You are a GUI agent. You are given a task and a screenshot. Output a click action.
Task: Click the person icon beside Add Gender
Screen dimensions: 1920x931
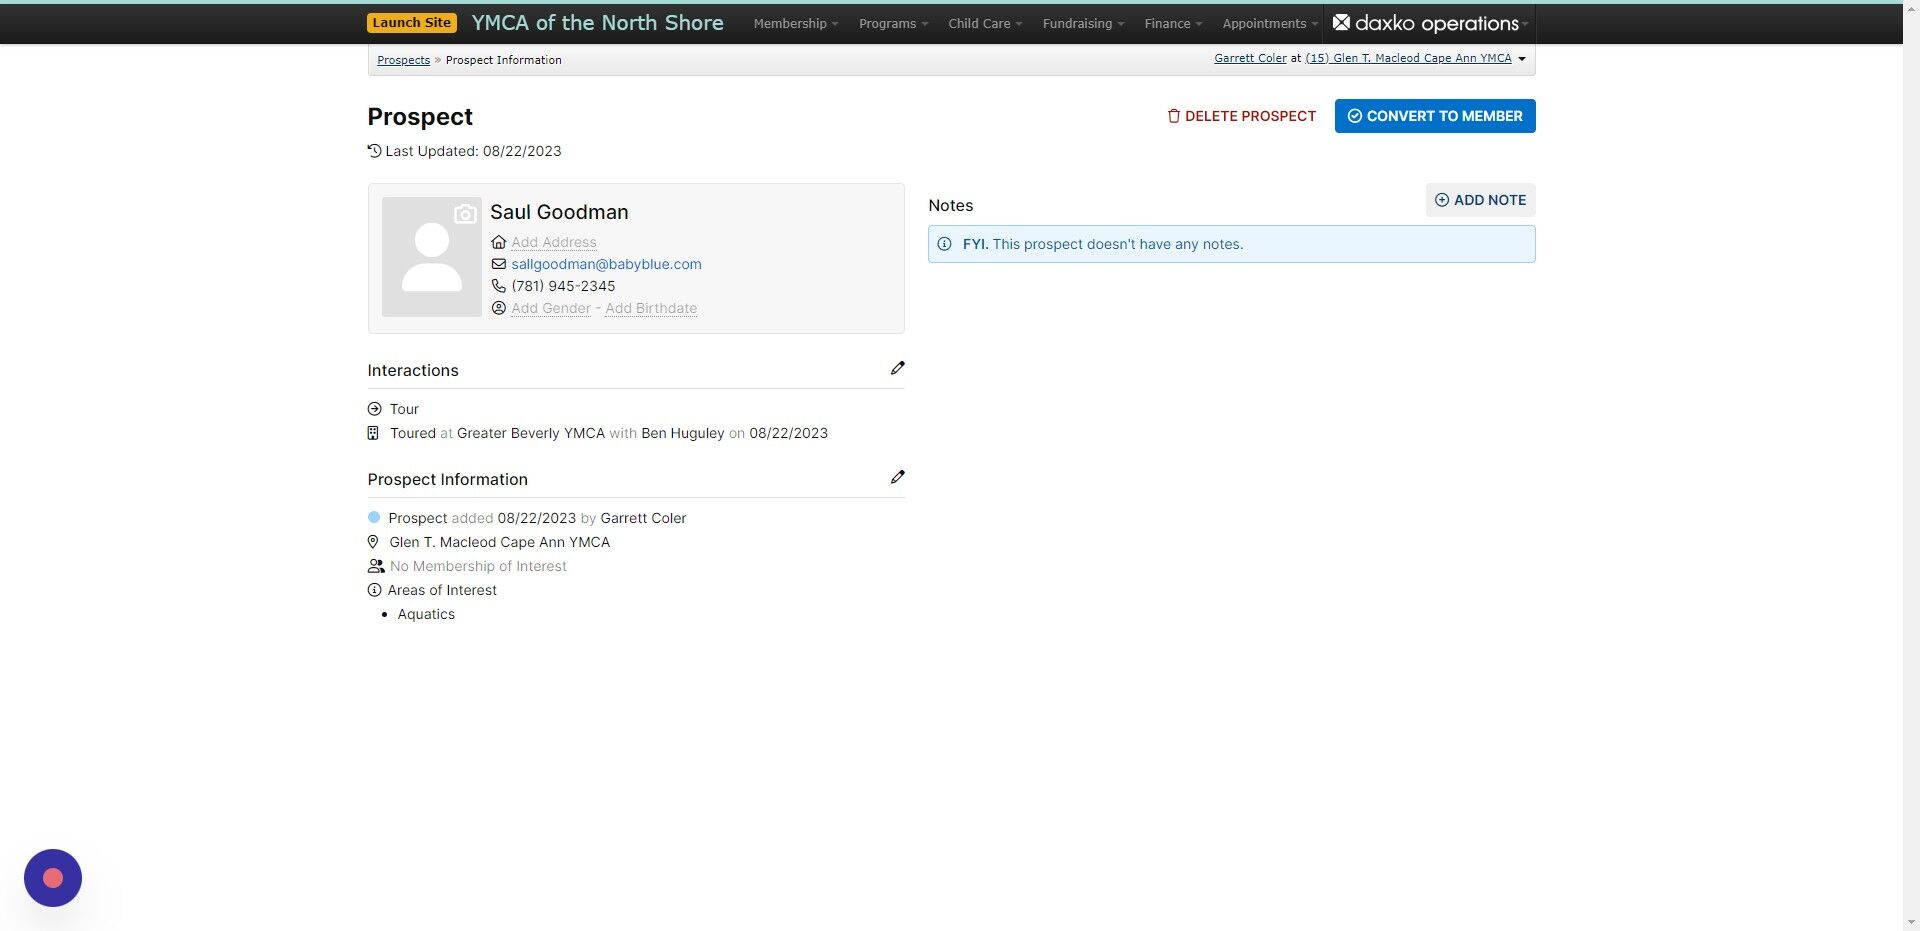pos(499,308)
